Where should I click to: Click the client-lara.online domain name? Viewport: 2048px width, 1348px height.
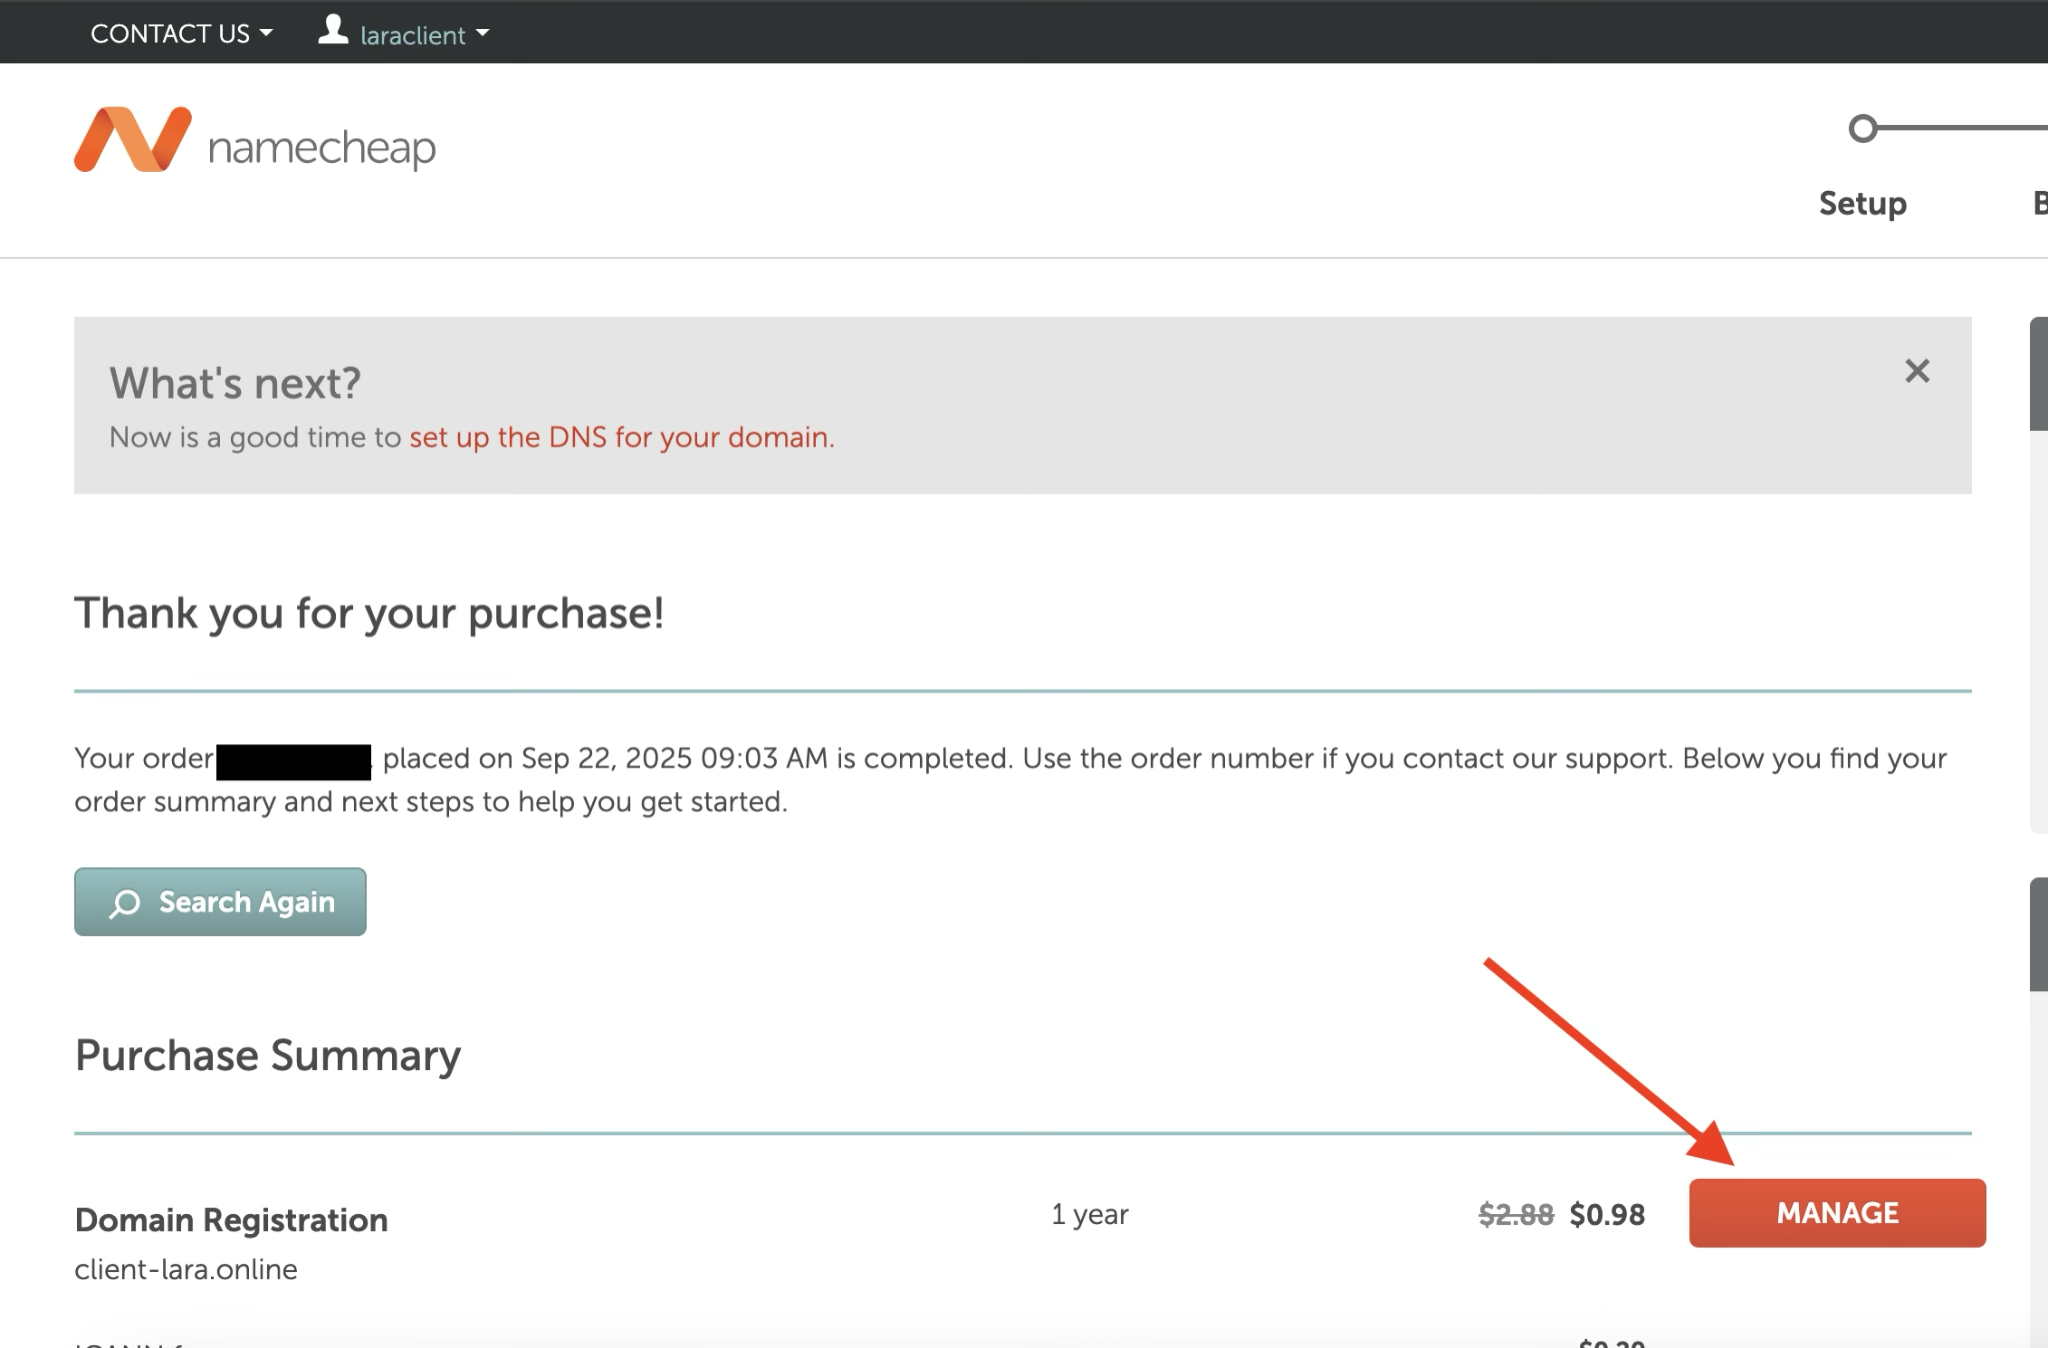tap(186, 1269)
